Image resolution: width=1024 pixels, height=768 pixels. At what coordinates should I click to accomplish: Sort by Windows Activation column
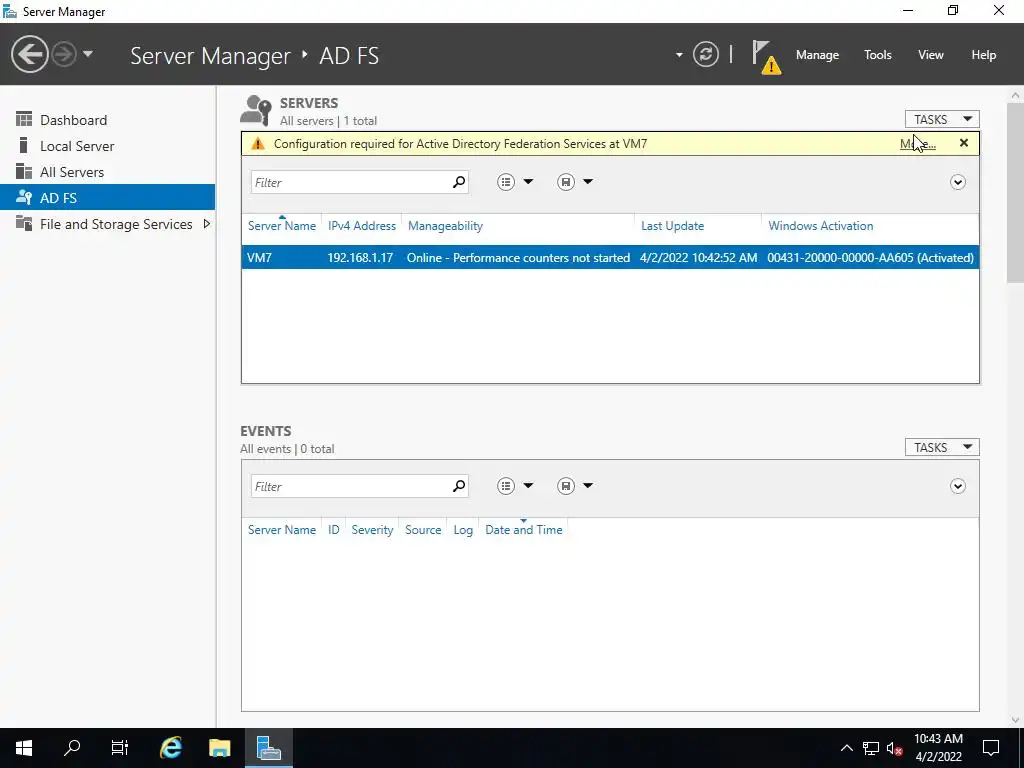point(820,226)
